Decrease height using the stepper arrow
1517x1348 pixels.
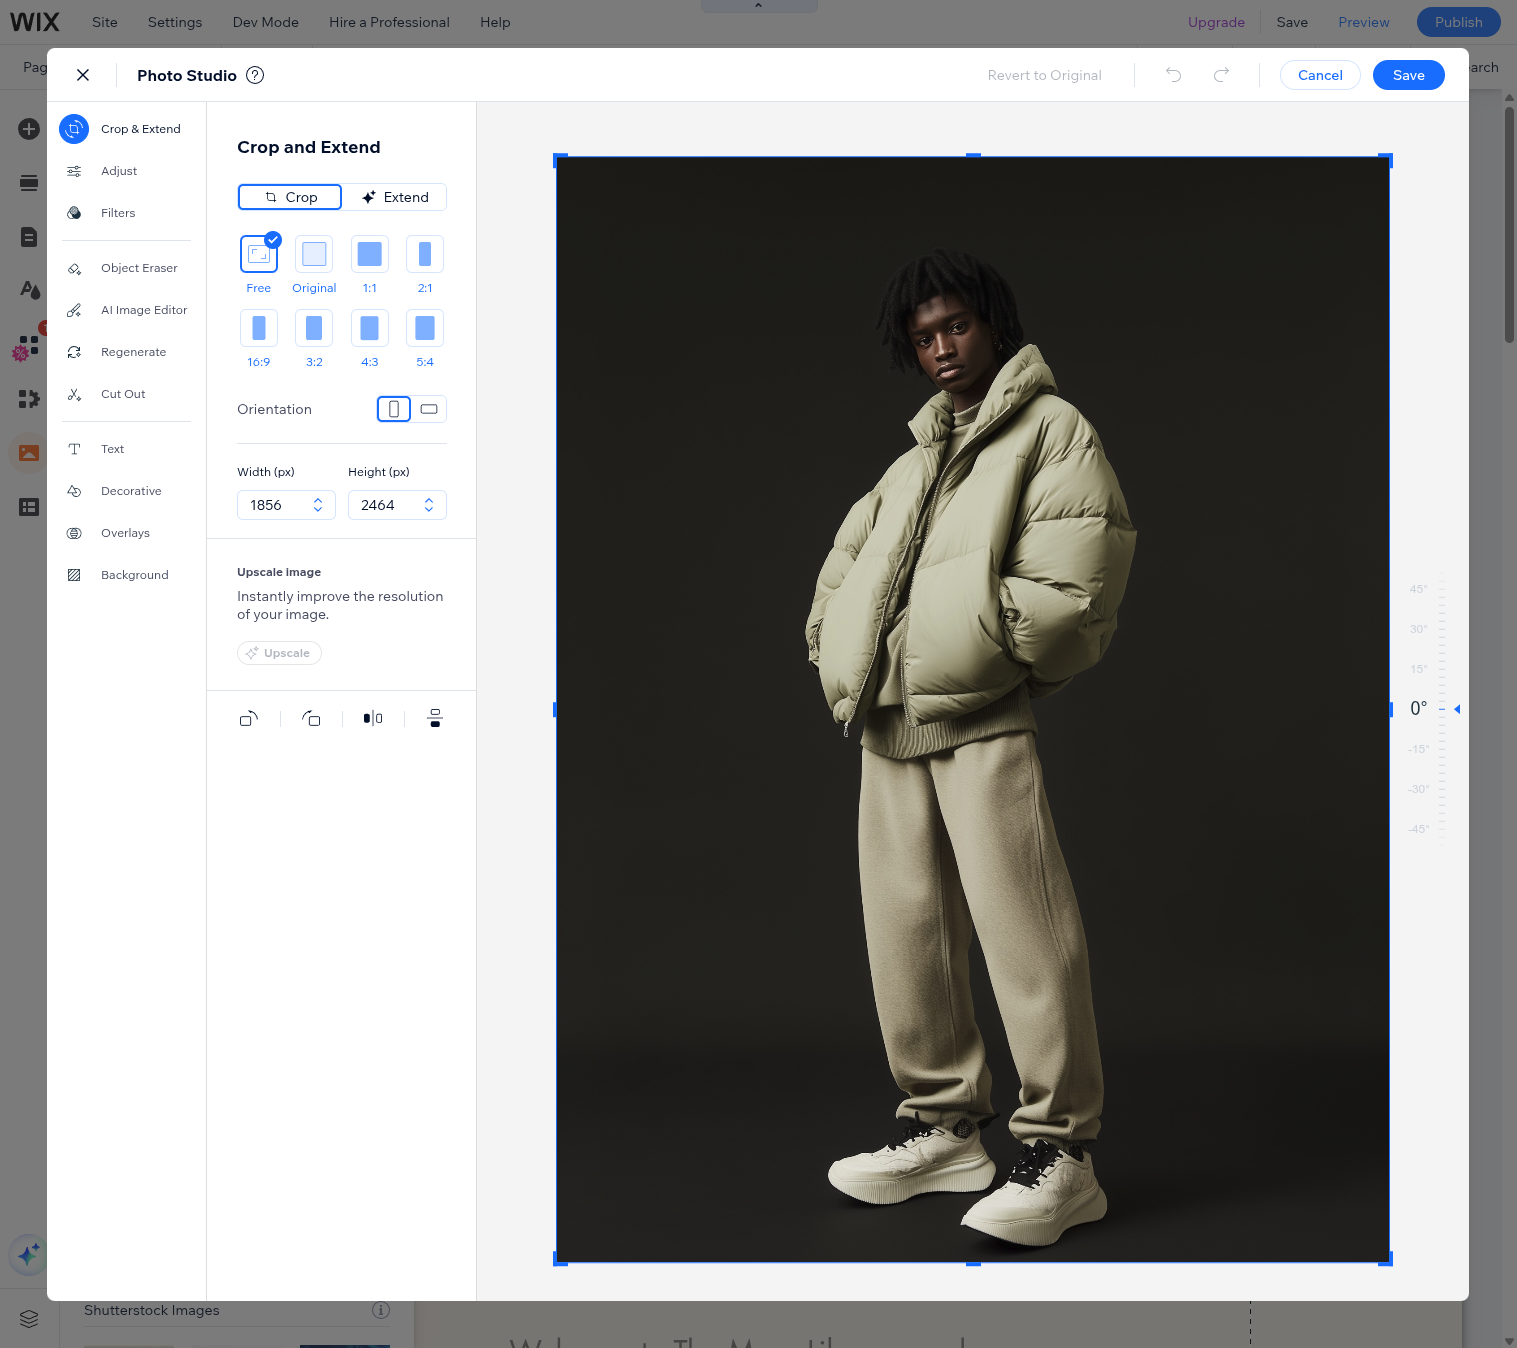[429, 510]
